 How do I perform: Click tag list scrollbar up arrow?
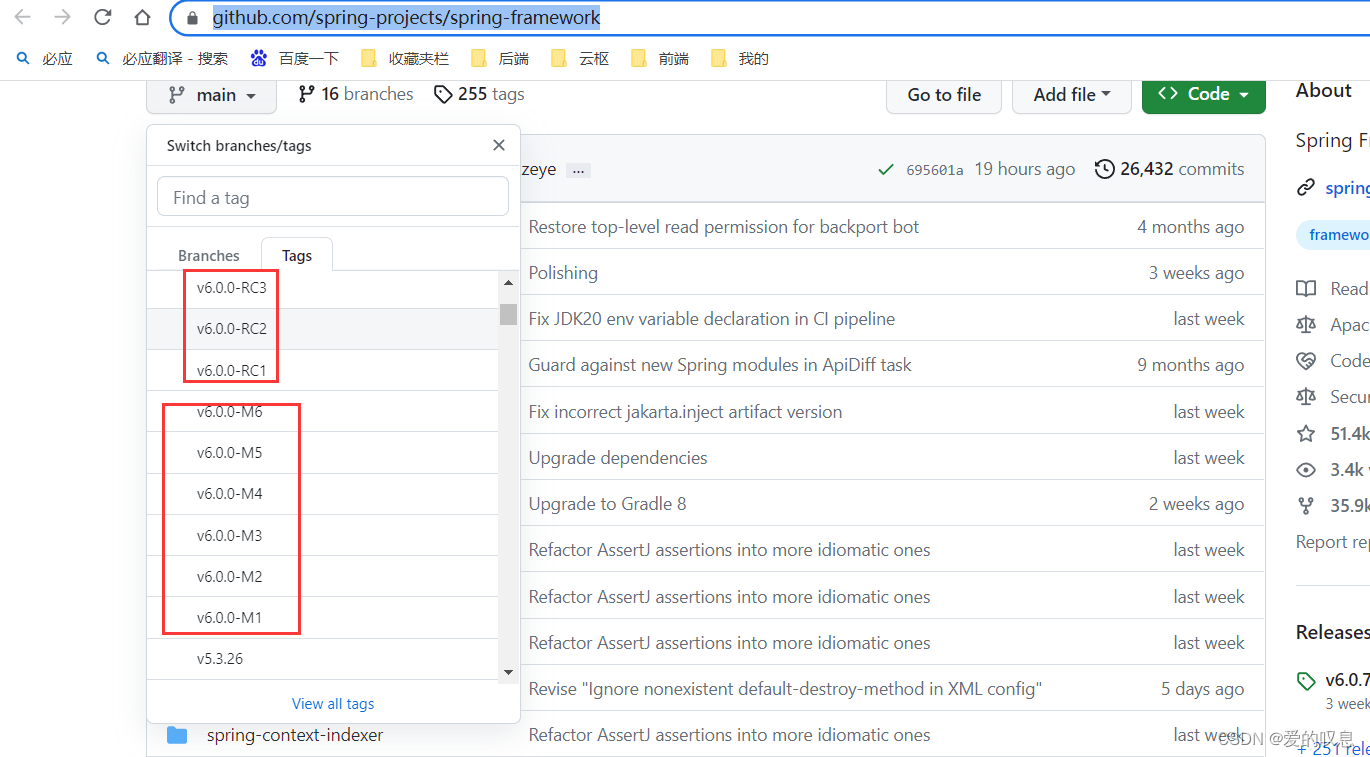click(x=508, y=285)
